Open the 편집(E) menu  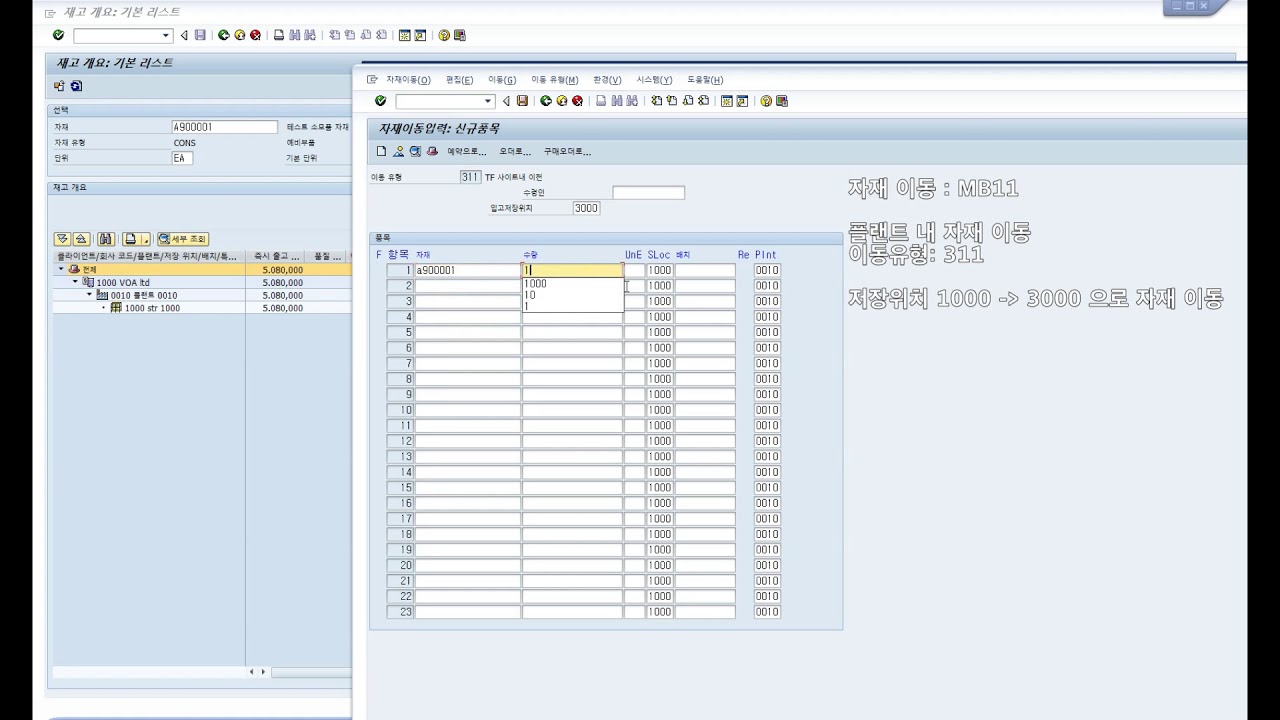coord(459,80)
